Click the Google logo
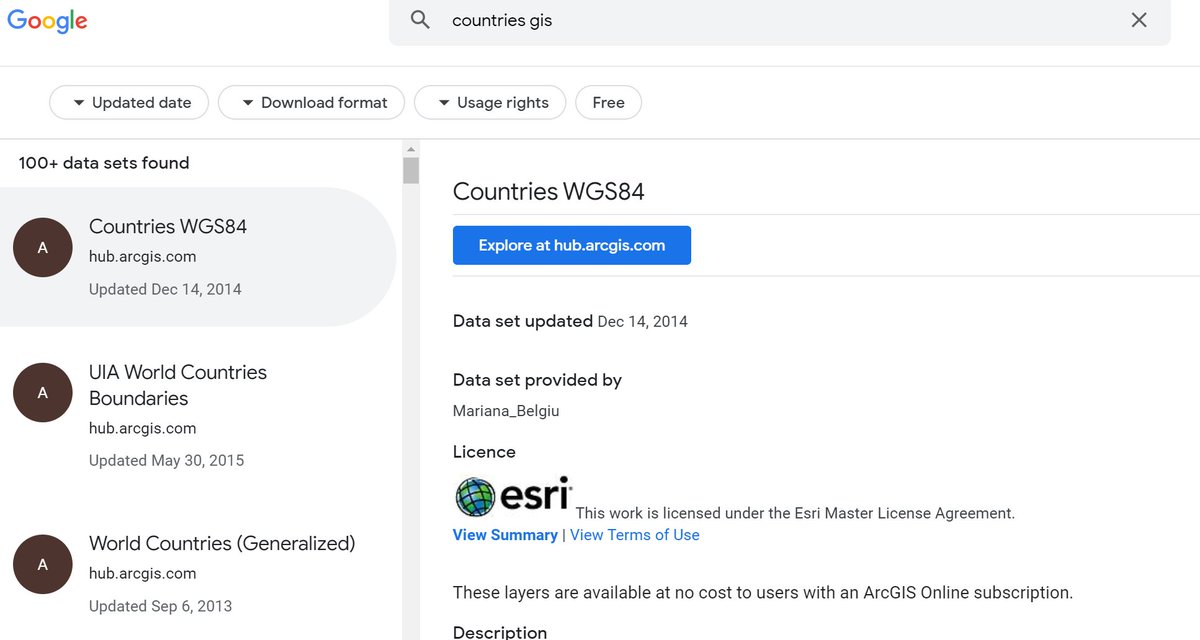 [47, 20]
